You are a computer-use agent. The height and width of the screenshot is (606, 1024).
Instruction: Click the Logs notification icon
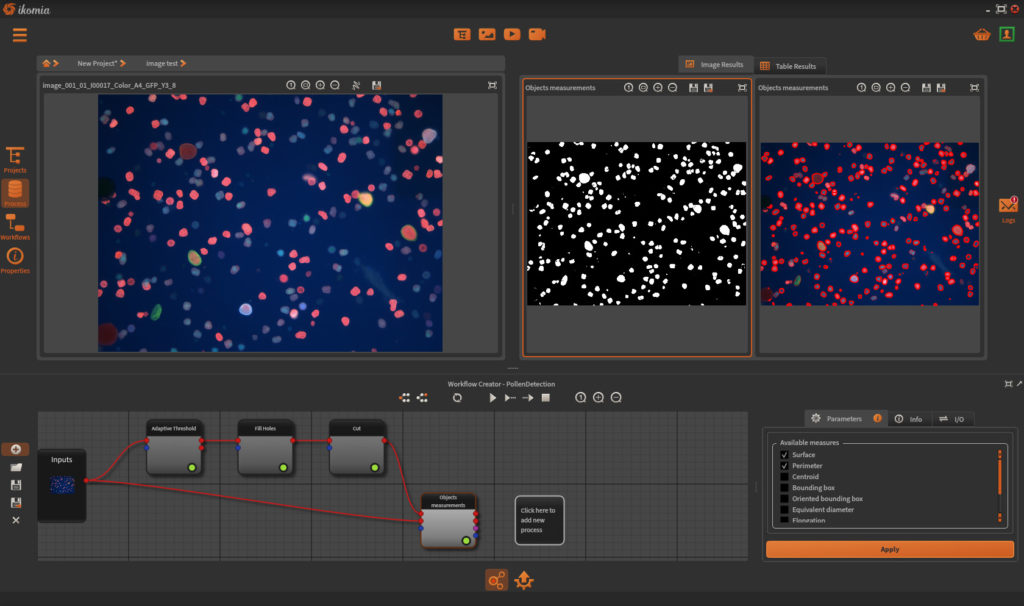(1008, 206)
